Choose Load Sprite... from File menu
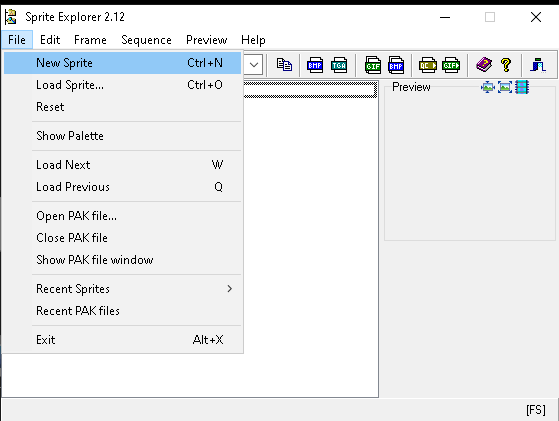This screenshot has width=559, height=421. (123, 85)
